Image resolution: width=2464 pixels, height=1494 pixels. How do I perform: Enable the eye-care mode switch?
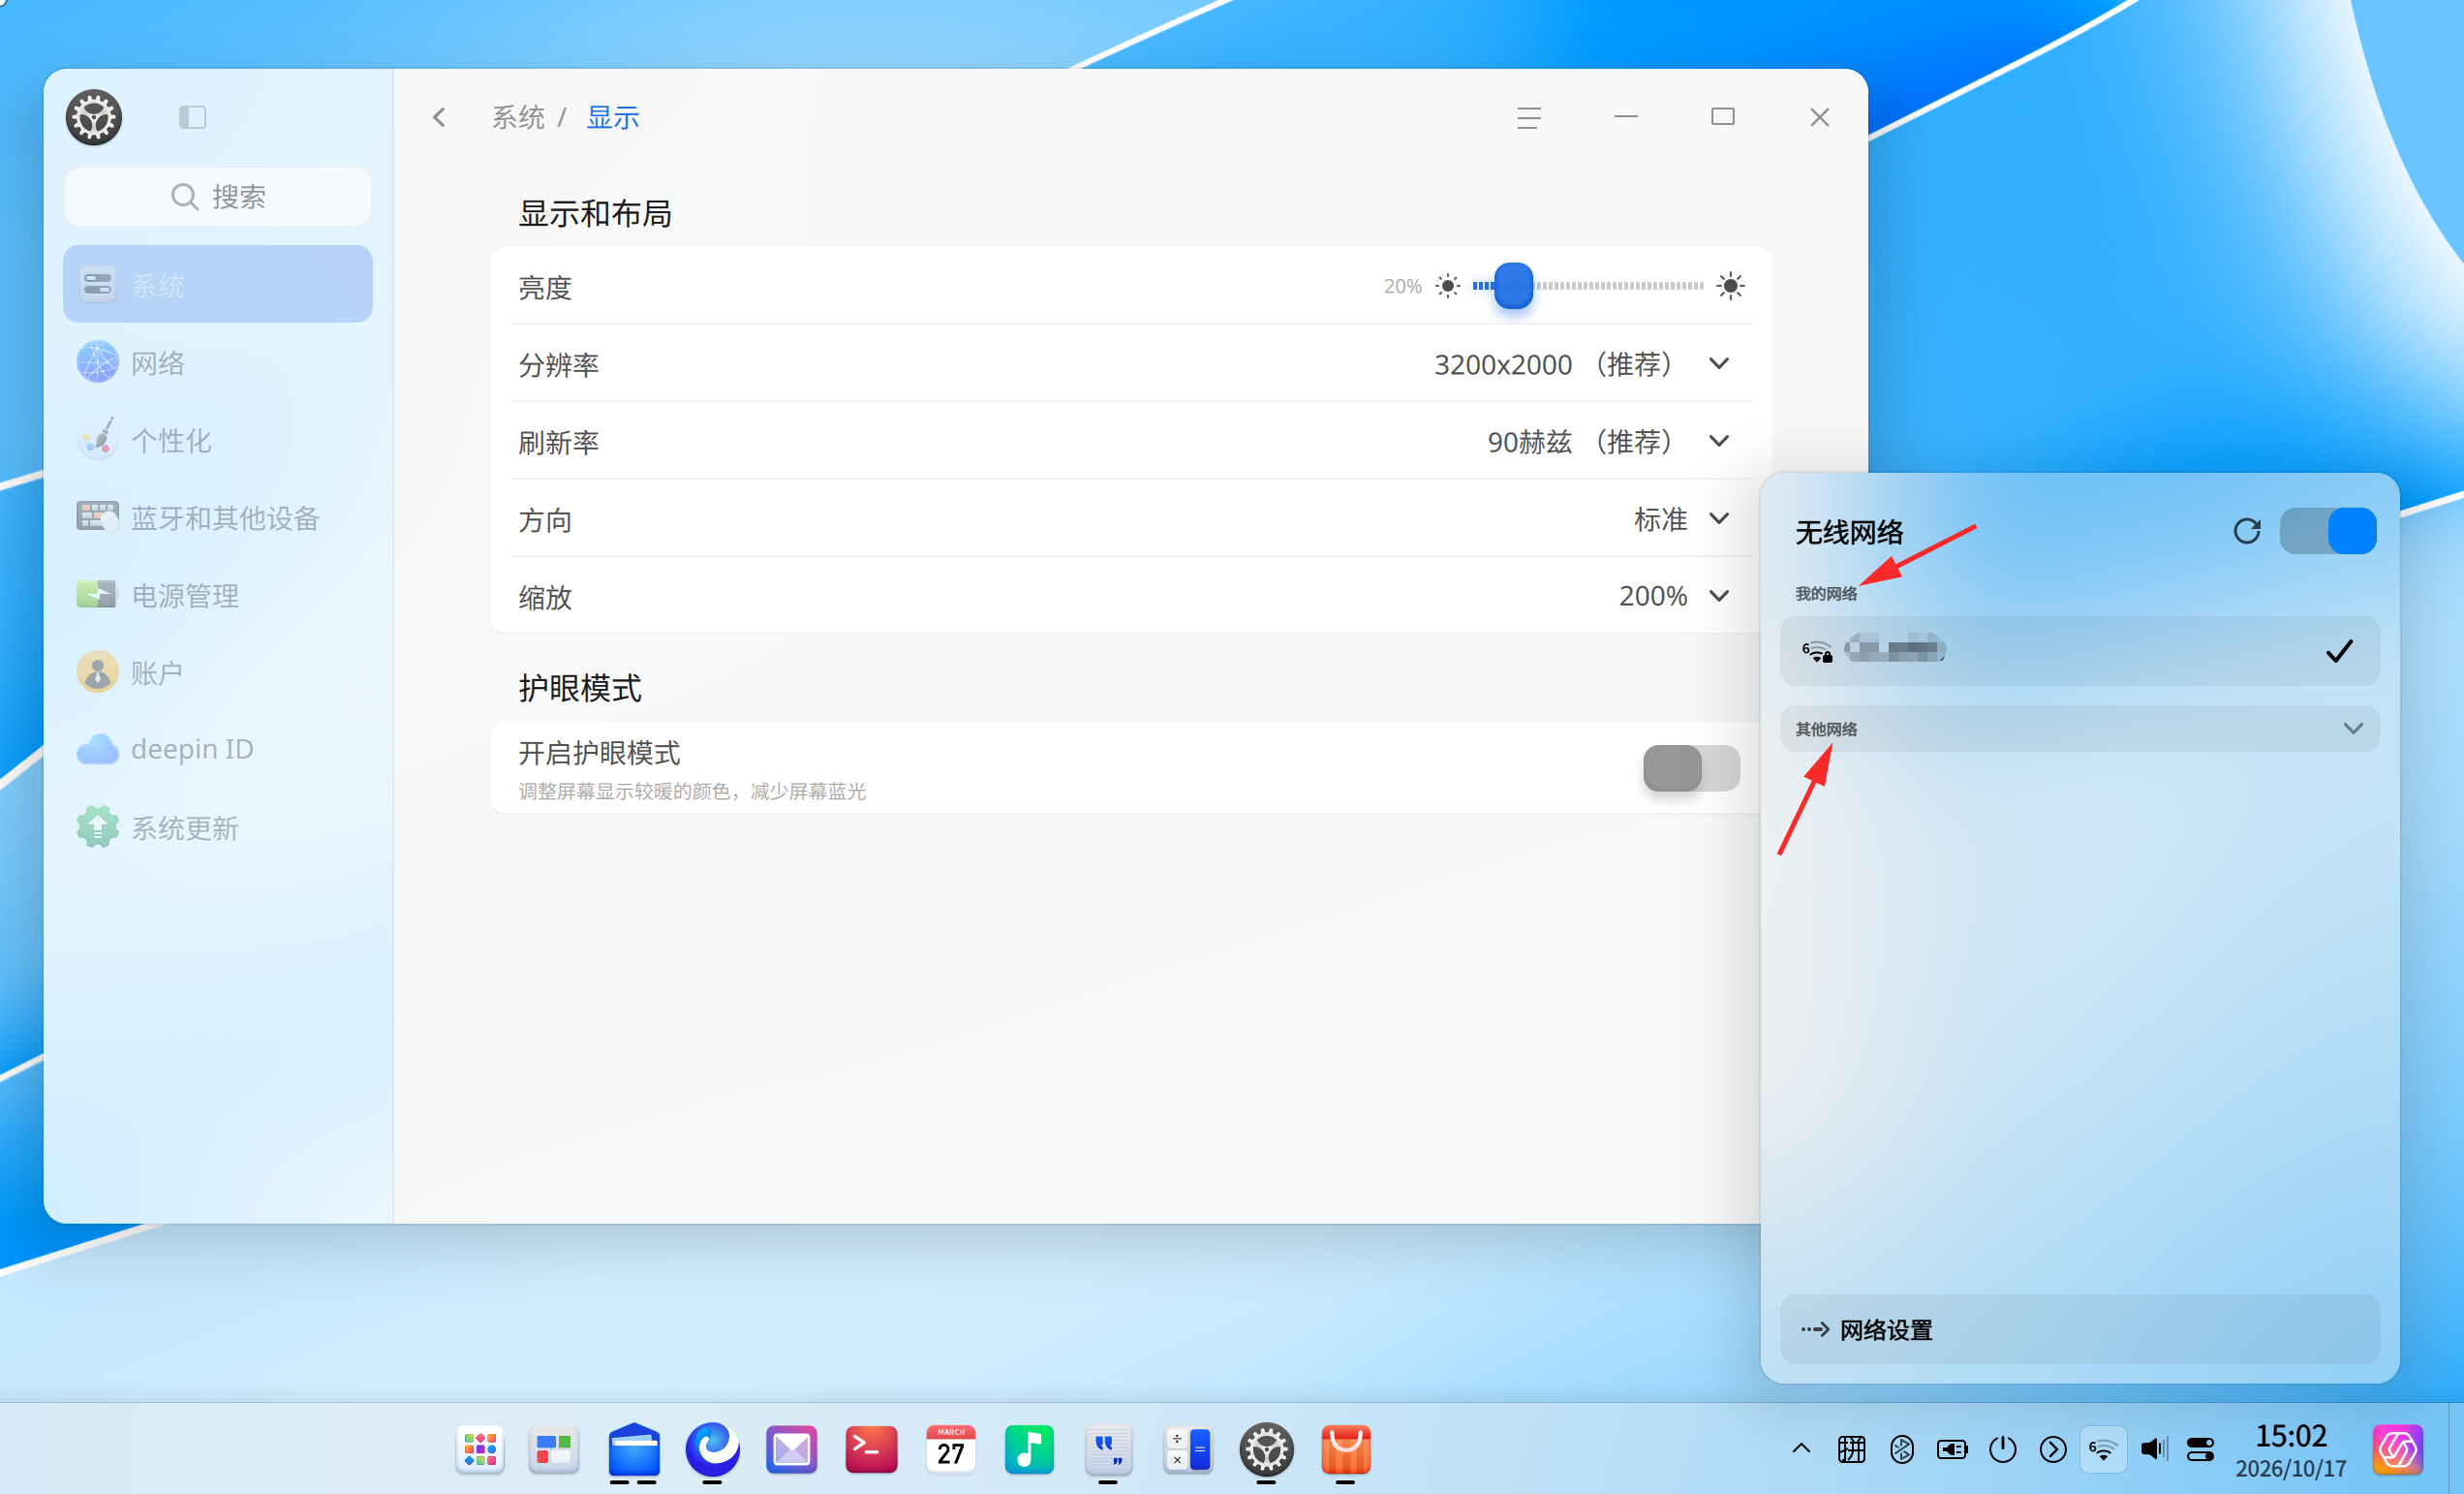pos(1691,768)
